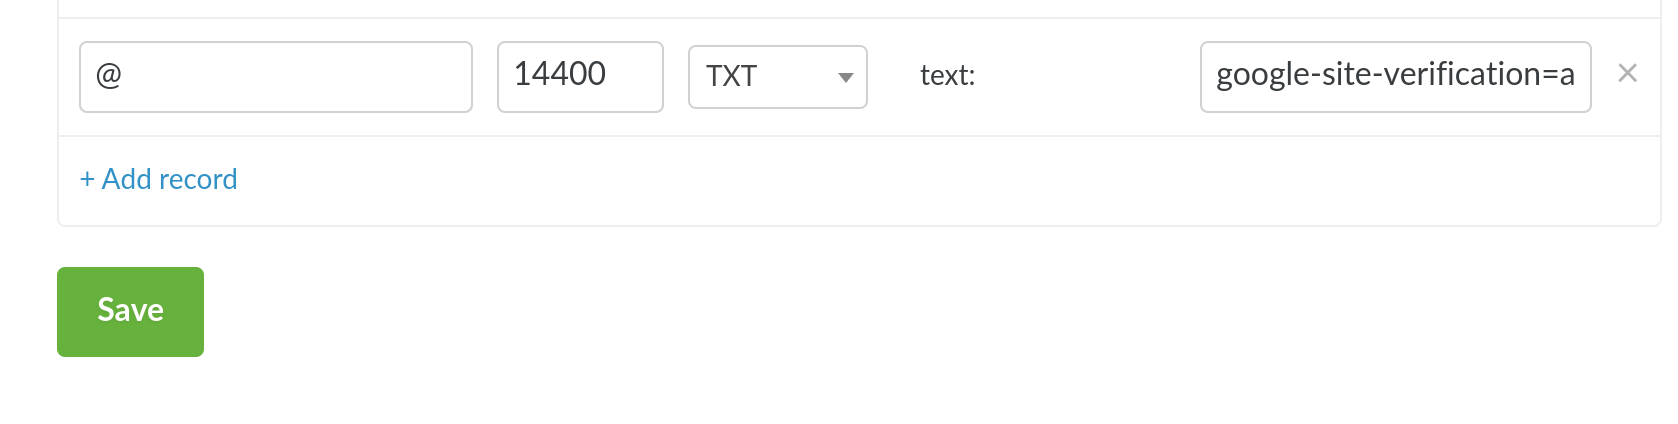Image resolution: width=1678 pixels, height=424 pixels.
Task: Click the plus sign before Add record
Action: click(x=87, y=180)
